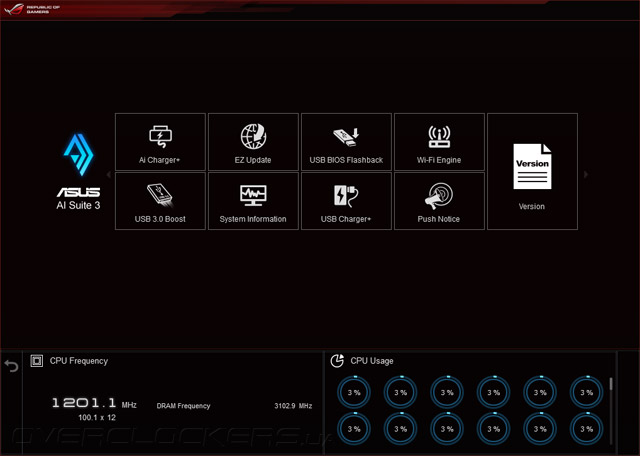Open the Wi-Fi Engine tile
This screenshot has height=456, width=640.
coord(439,142)
